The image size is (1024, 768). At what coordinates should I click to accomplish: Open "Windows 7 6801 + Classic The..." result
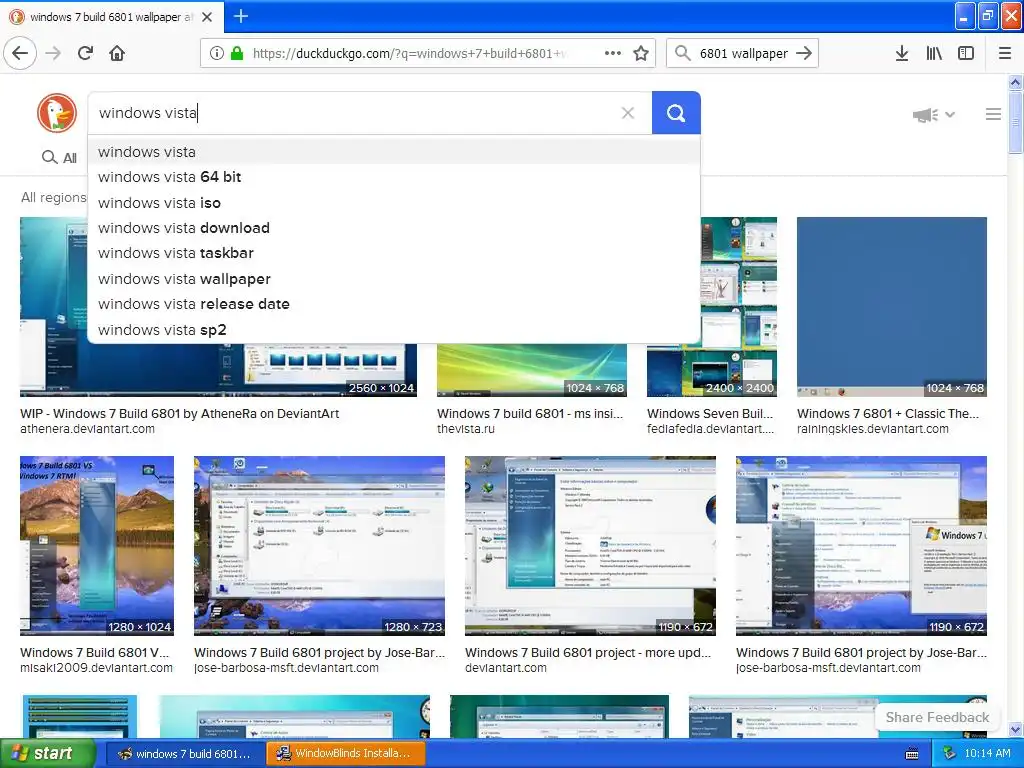click(888, 413)
